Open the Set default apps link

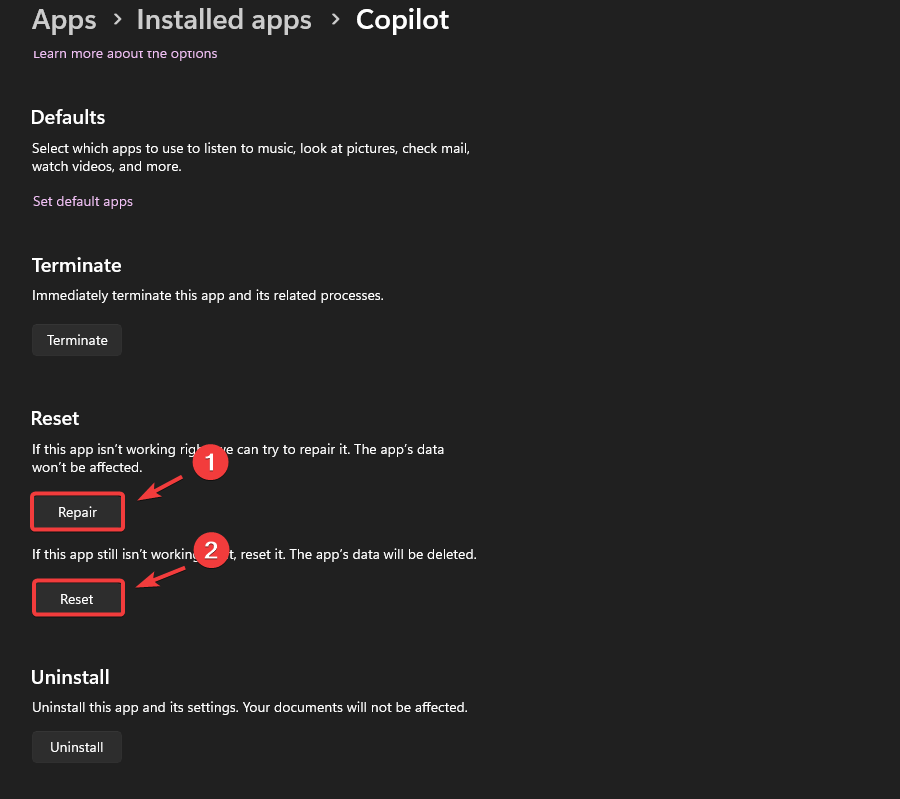click(83, 201)
